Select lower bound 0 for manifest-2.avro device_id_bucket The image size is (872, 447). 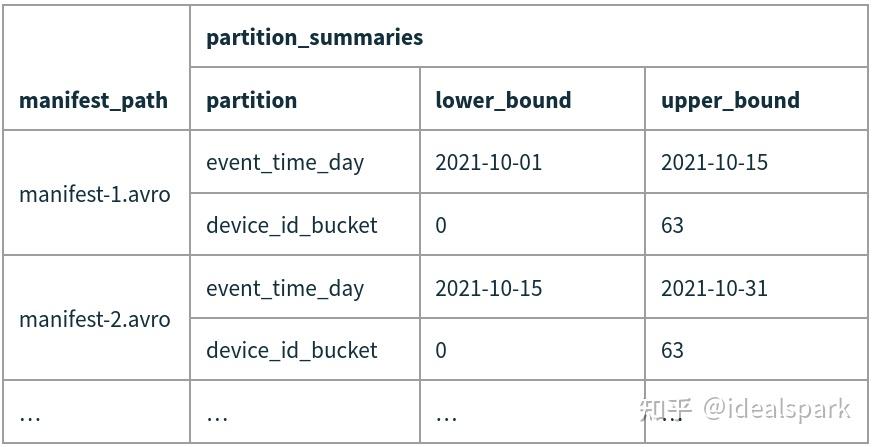click(x=441, y=350)
